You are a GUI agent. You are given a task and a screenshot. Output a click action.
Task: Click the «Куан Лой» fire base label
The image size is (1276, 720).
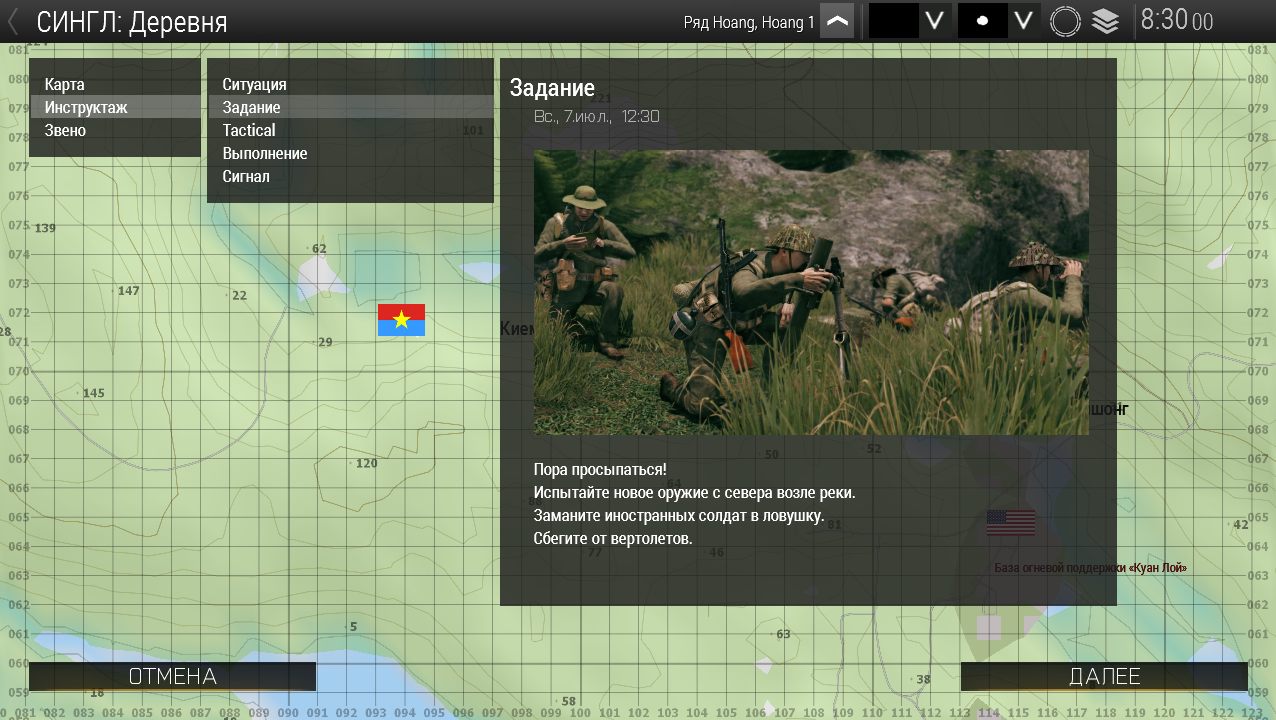pos(1091,568)
